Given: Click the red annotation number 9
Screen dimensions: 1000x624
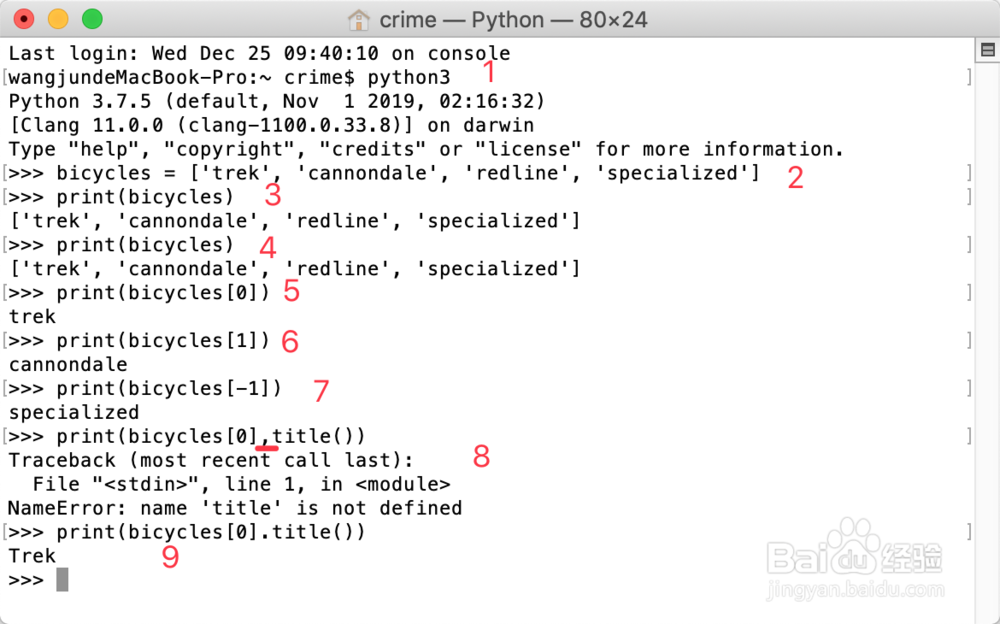Looking at the screenshot, I should click(x=170, y=557).
